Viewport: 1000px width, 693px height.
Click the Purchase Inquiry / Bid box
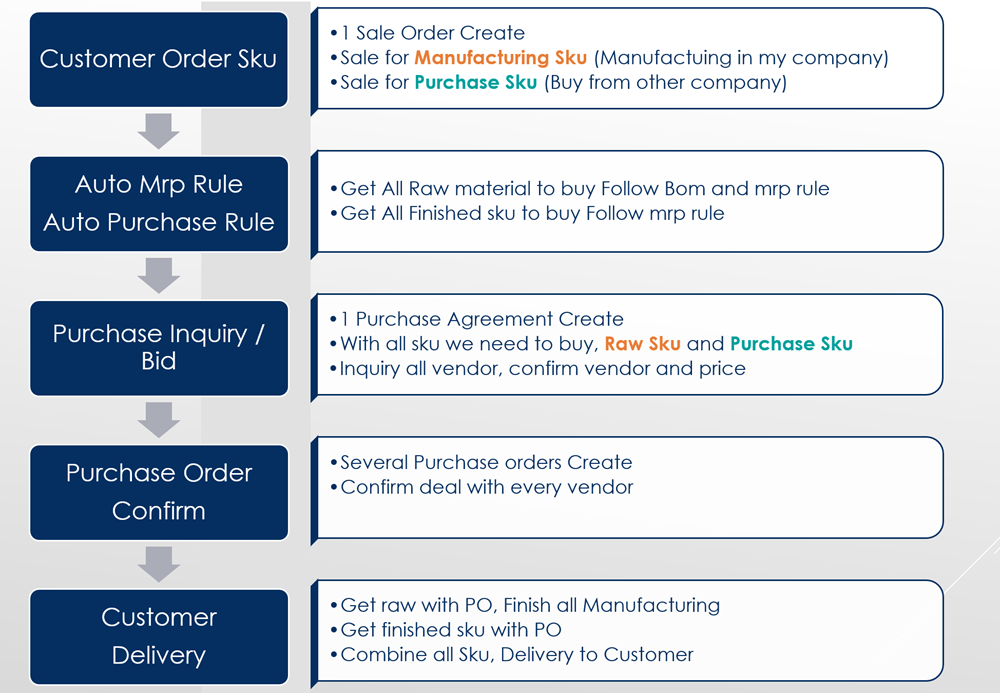pos(159,348)
